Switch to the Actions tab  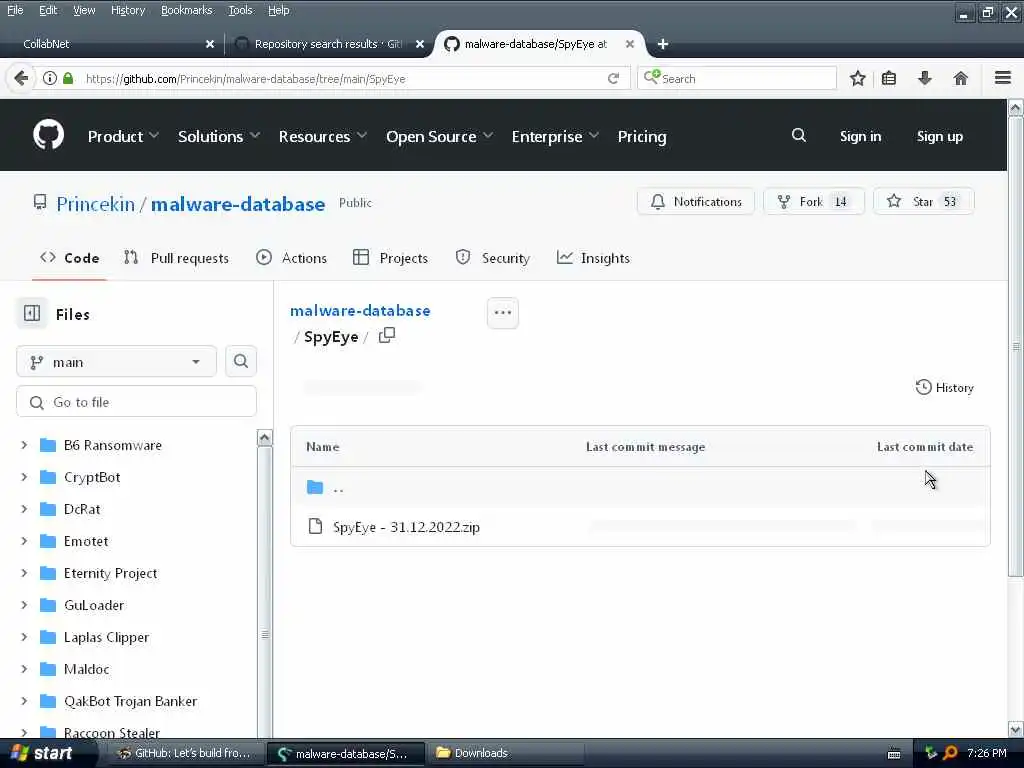coord(291,258)
